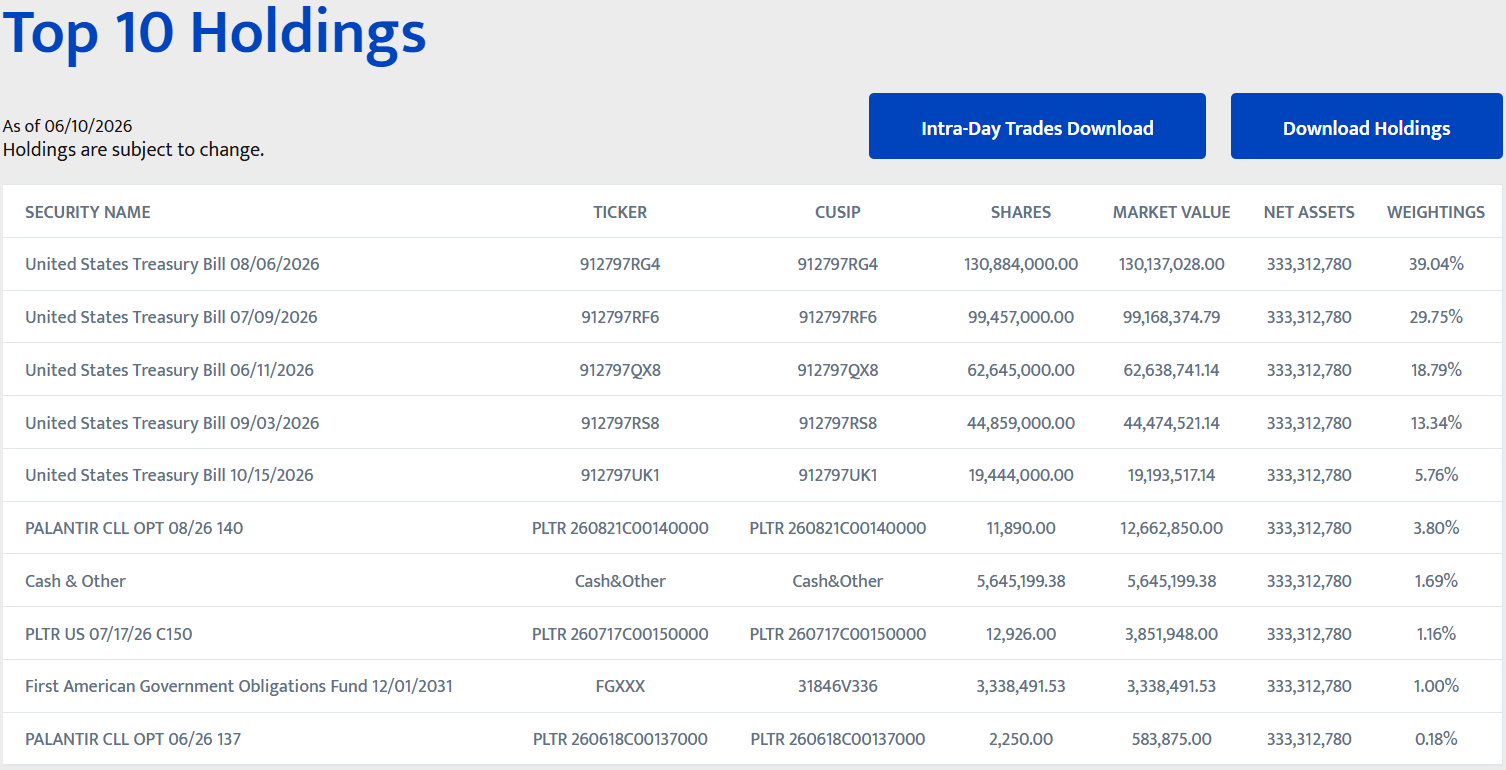This screenshot has width=1506, height=770.
Task: Select the TICKER column header
Action: click(620, 212)
